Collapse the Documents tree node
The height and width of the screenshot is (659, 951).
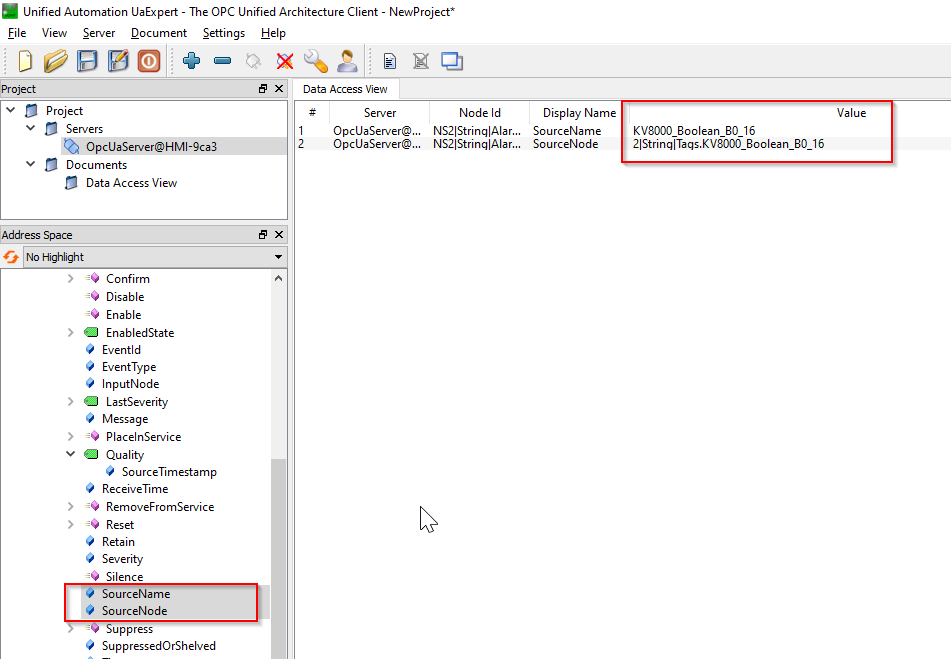pyautogui.click(x=30, y=164)
